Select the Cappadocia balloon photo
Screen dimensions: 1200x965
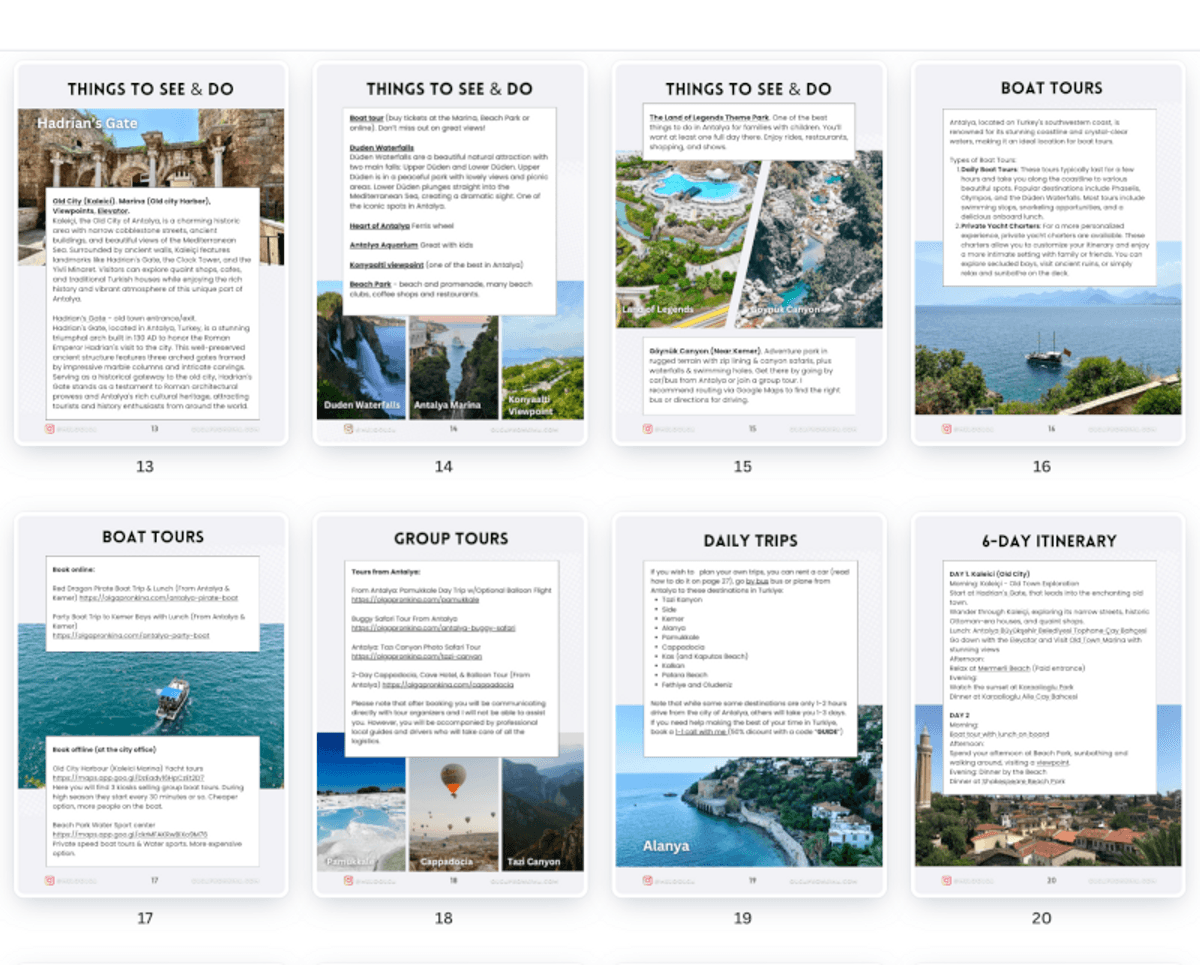coord(453,814)
